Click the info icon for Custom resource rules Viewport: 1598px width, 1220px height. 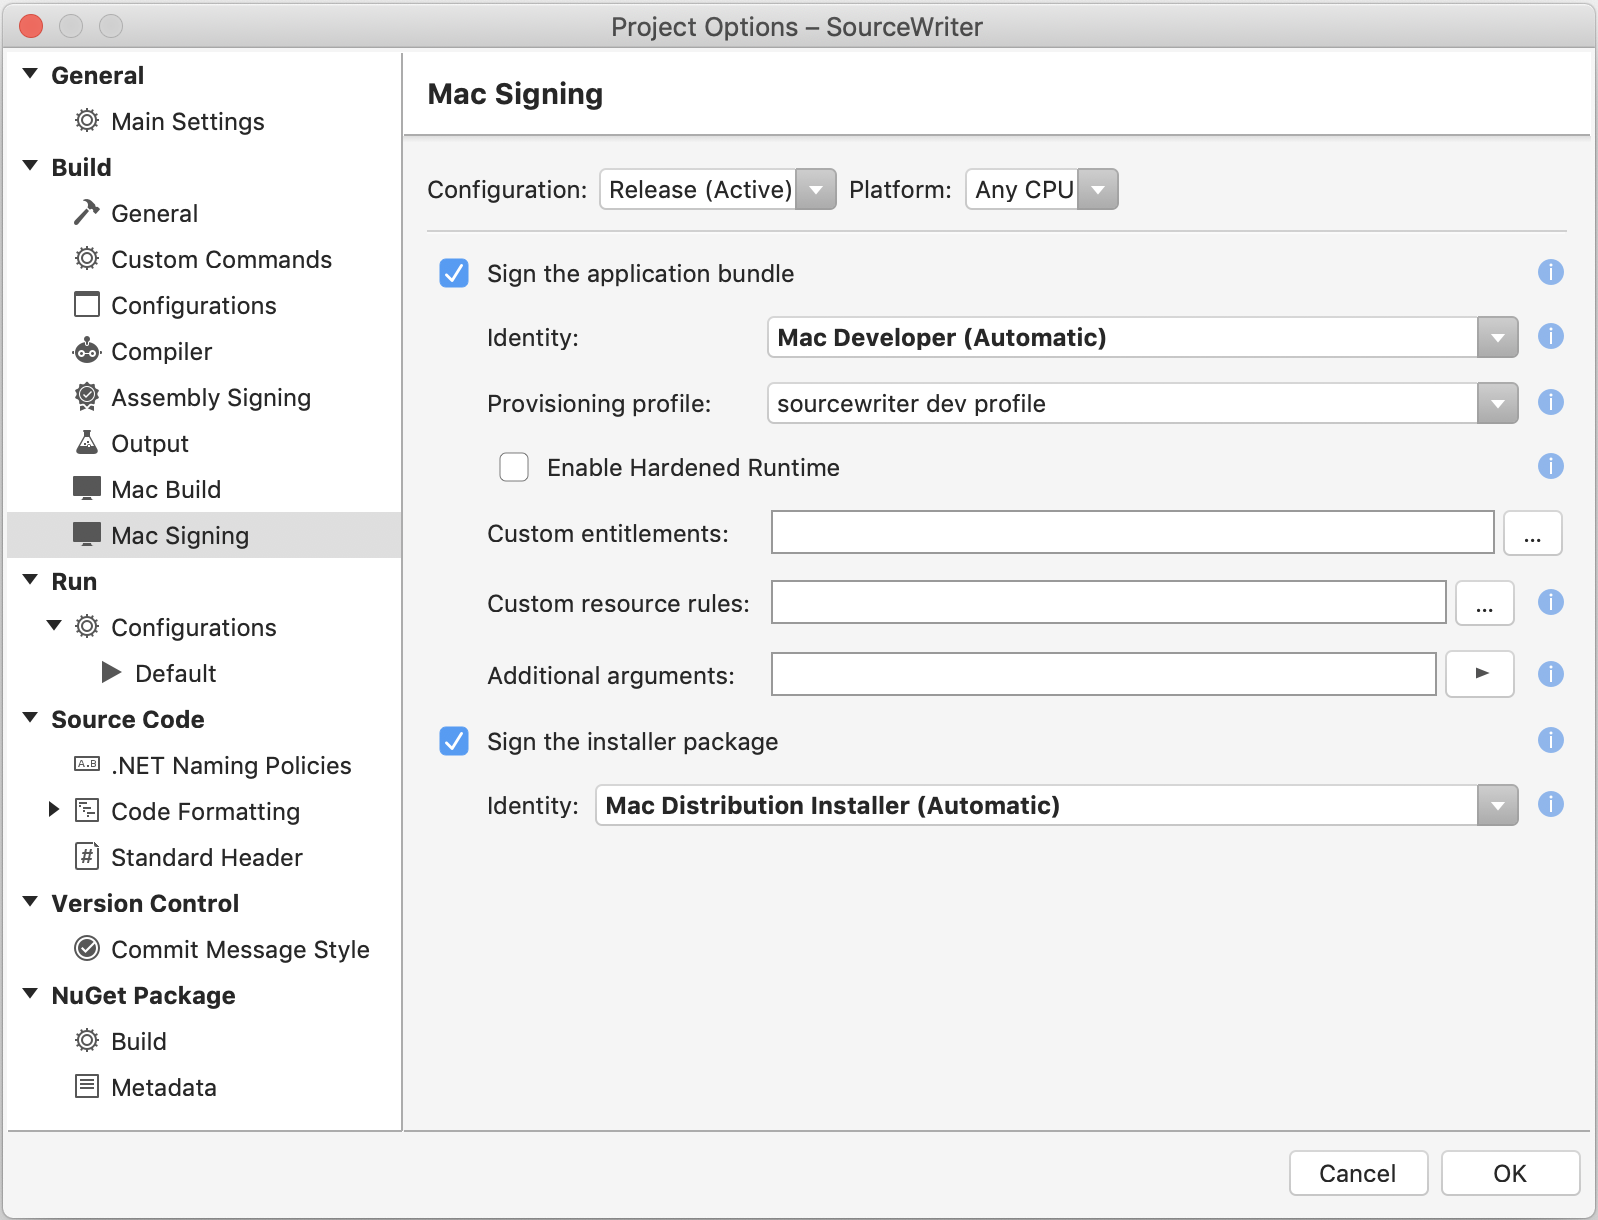1550,603
